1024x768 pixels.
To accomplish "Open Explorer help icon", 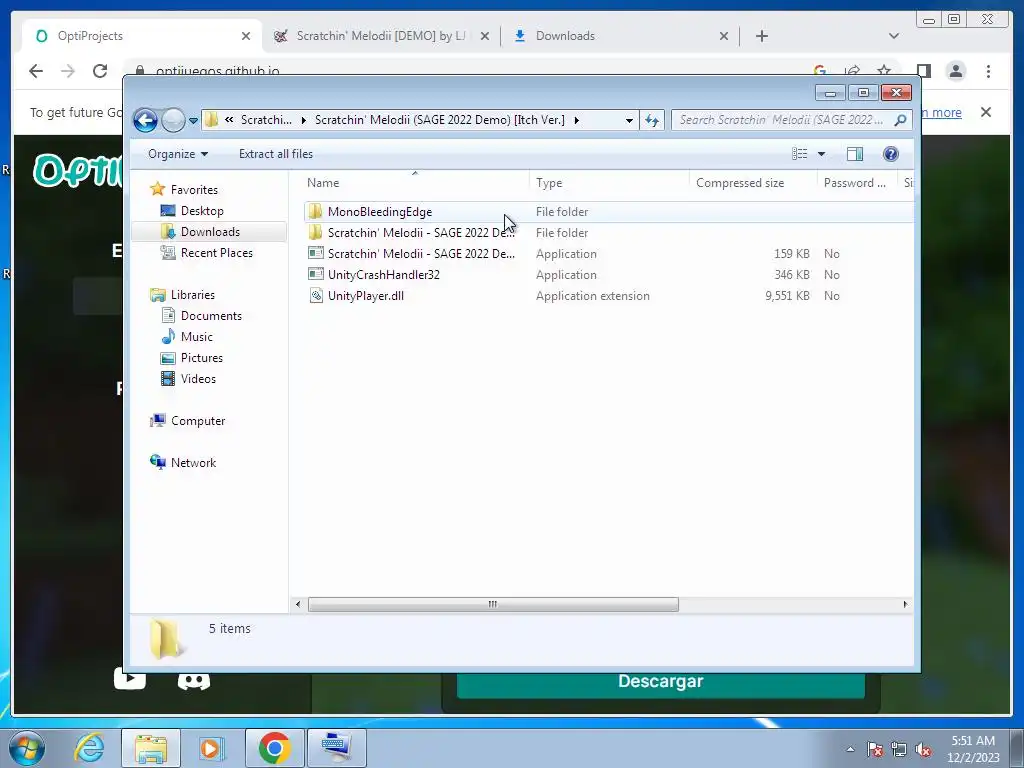I will point(891,154).
